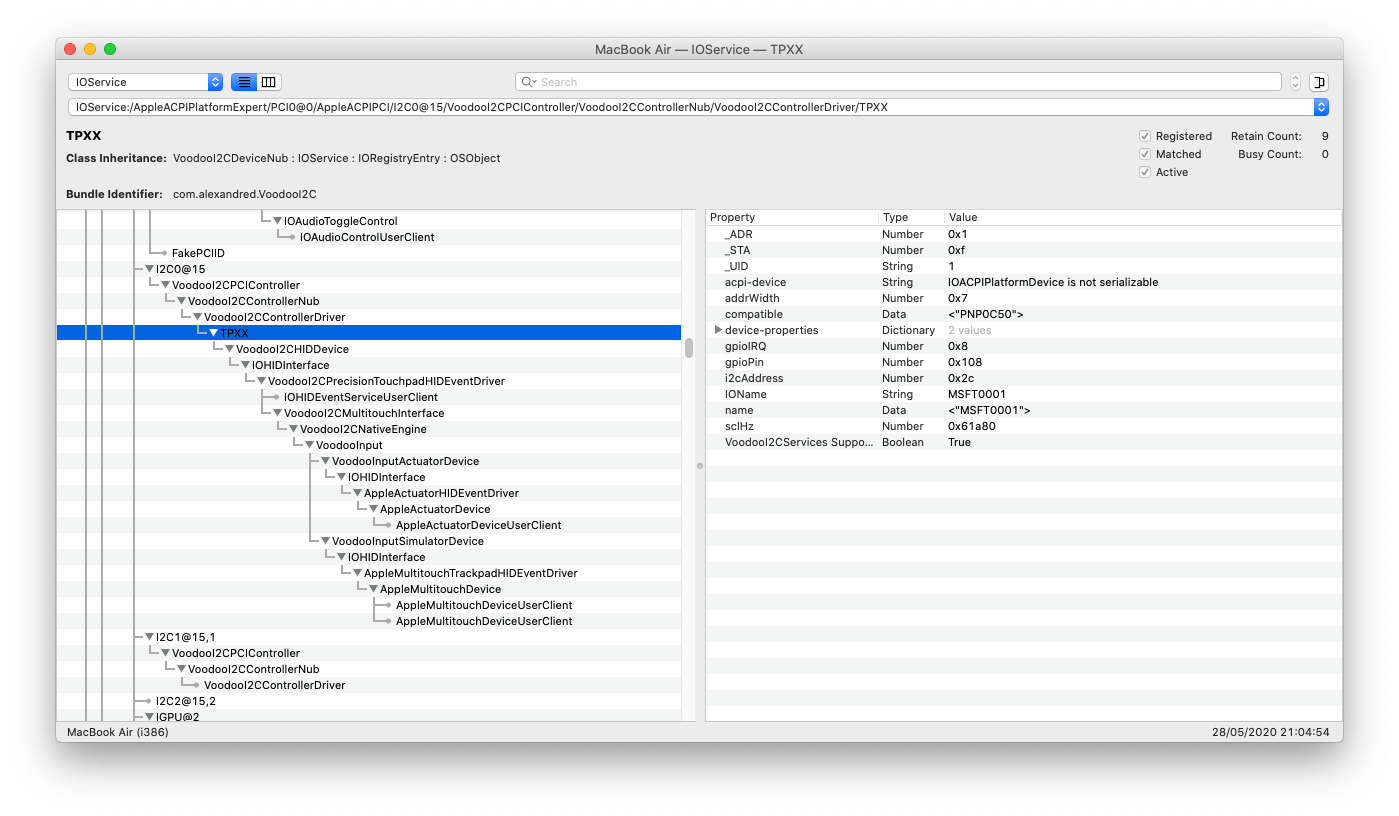Image resolution: width=1399 pixels, height=816 pixels.
Task: Click the <"MSFT0001"> name value
Action: (989, 410)
